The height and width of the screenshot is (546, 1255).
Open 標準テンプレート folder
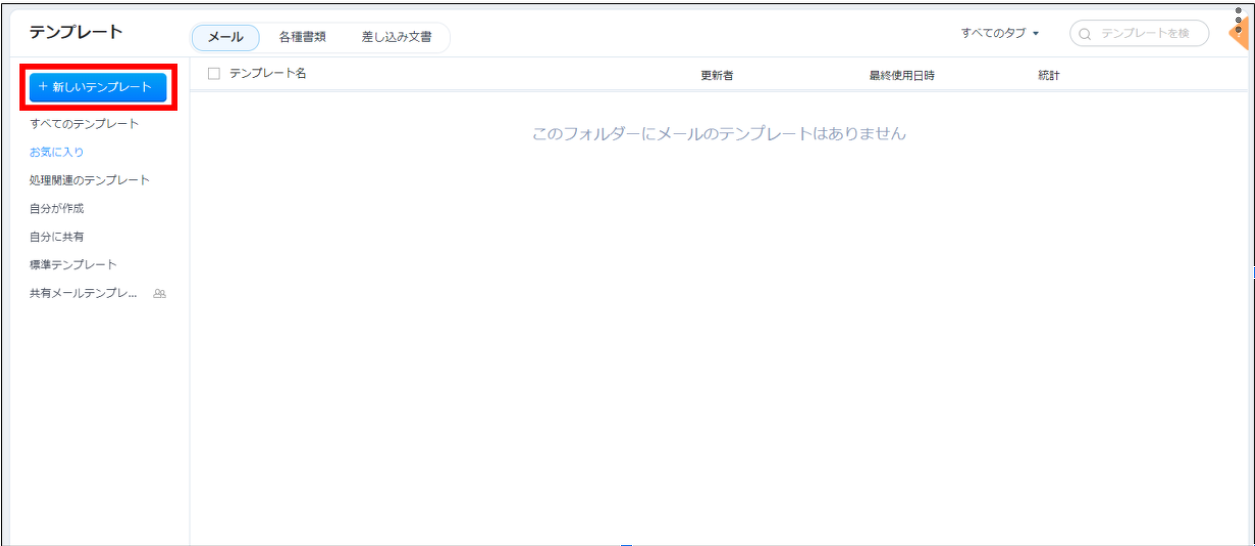73,264
